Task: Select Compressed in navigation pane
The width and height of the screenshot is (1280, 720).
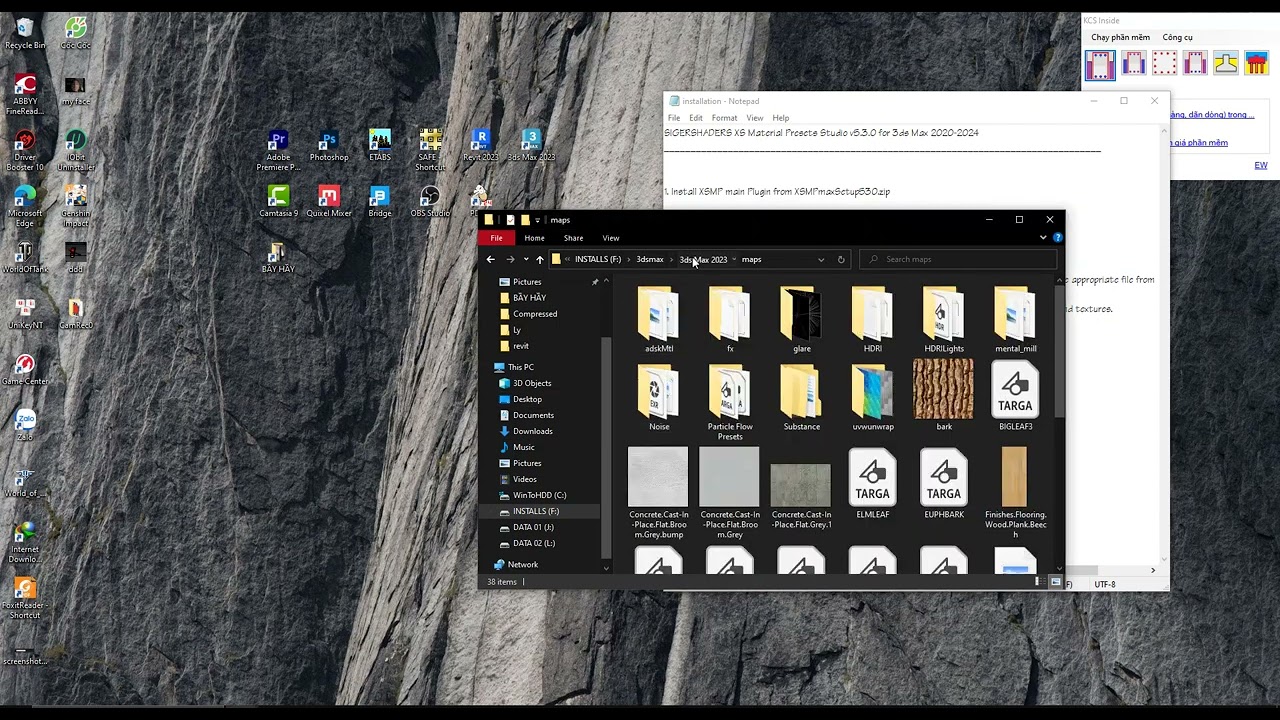Action: coord(535,314)
